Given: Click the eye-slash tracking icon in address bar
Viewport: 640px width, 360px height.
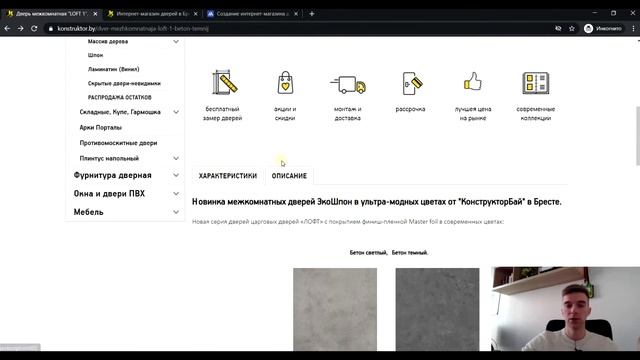Looking at the screenshot, I should point(558,29).
